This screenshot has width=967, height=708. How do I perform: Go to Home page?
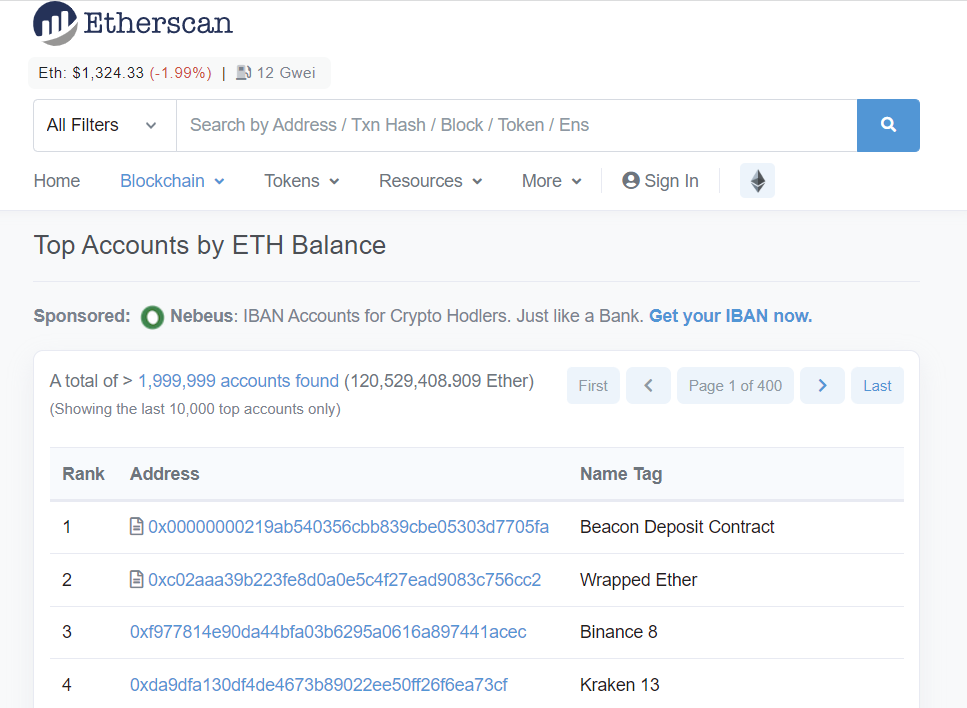click(57, 181)
